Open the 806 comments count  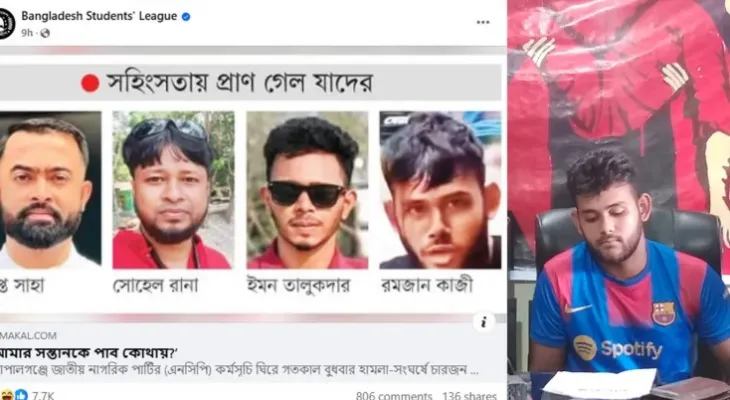pyautogui.click(x=394, y=396)
